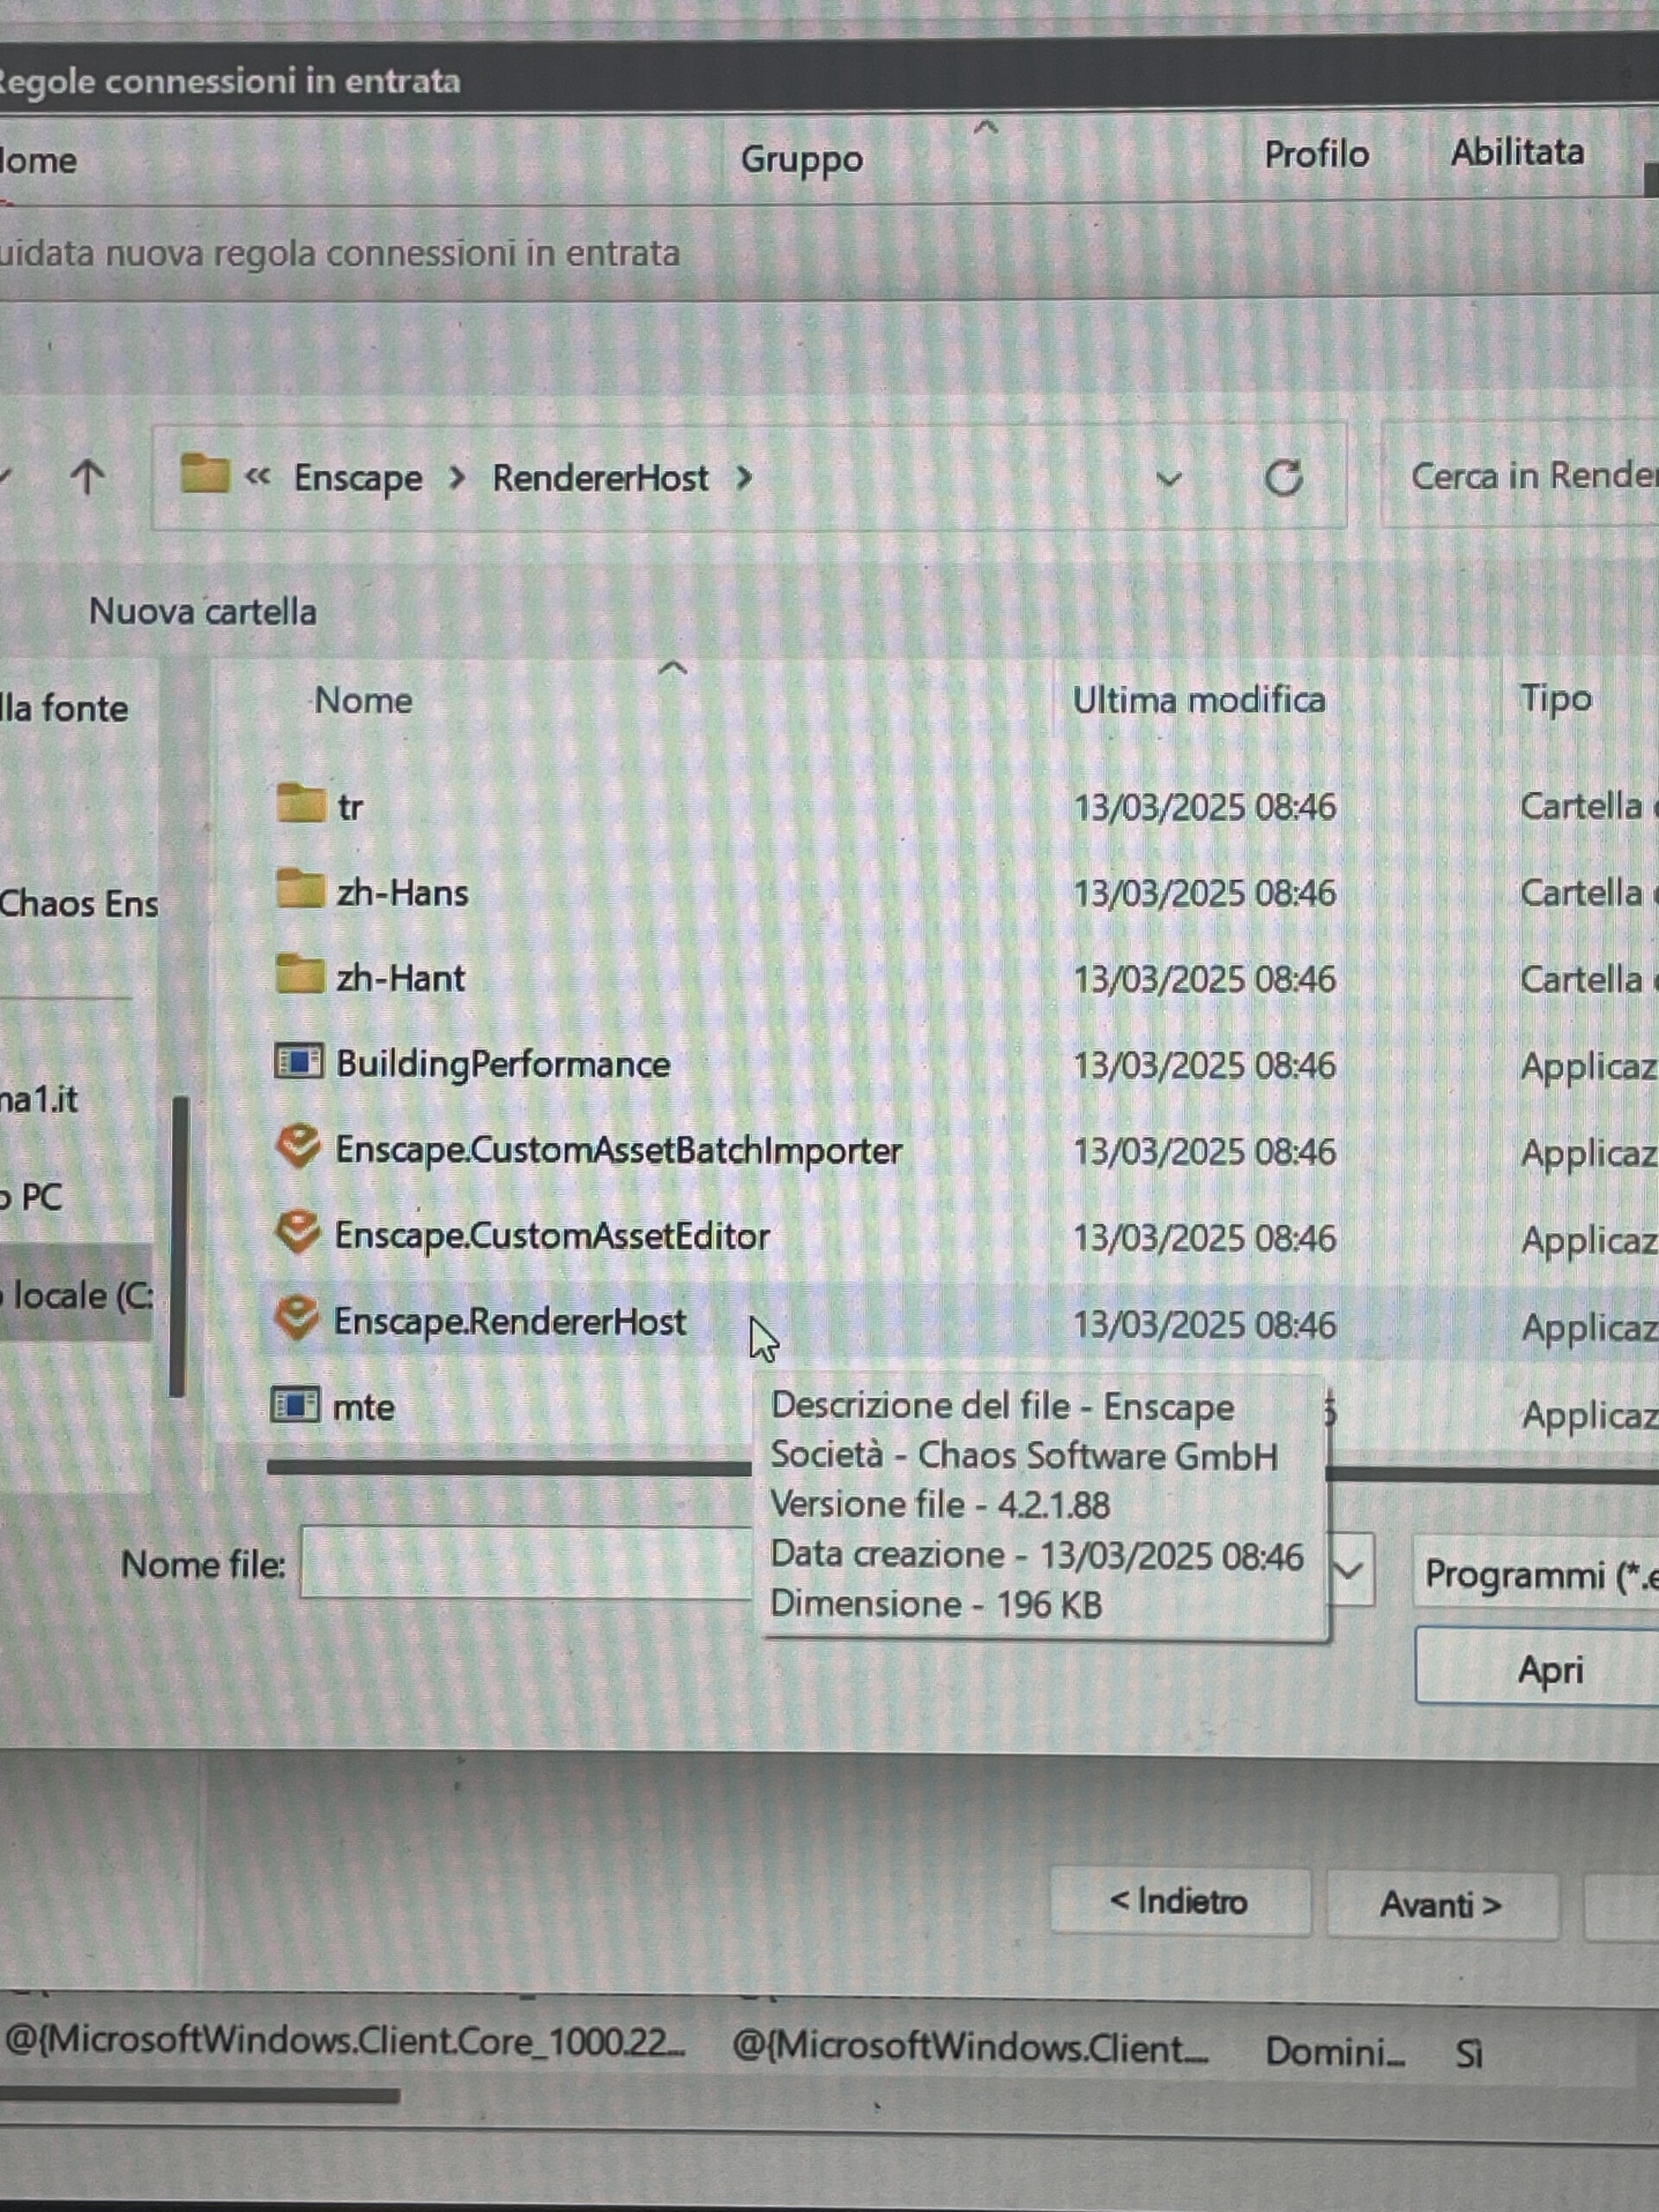Screen dimensions: 1659x2212
Task: Select Chaos Ens item in navigation pane
Action: (78, 904)
